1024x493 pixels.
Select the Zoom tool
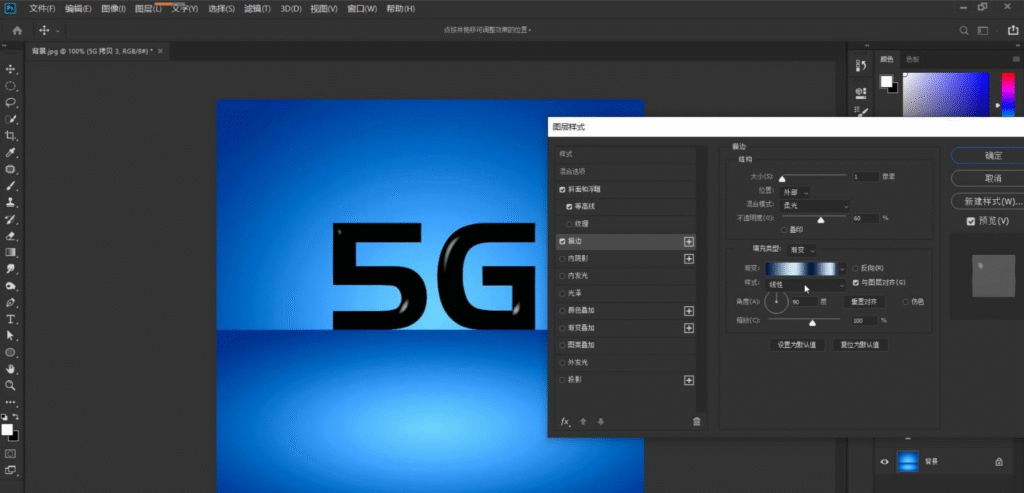(10, 385)
